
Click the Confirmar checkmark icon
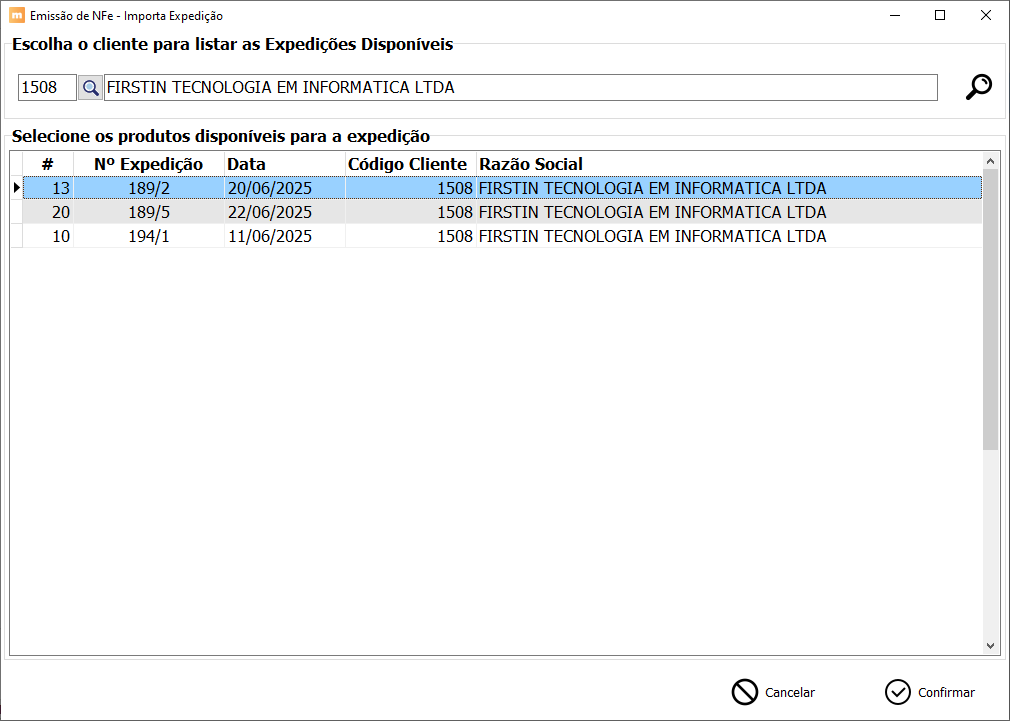(898, 692)
